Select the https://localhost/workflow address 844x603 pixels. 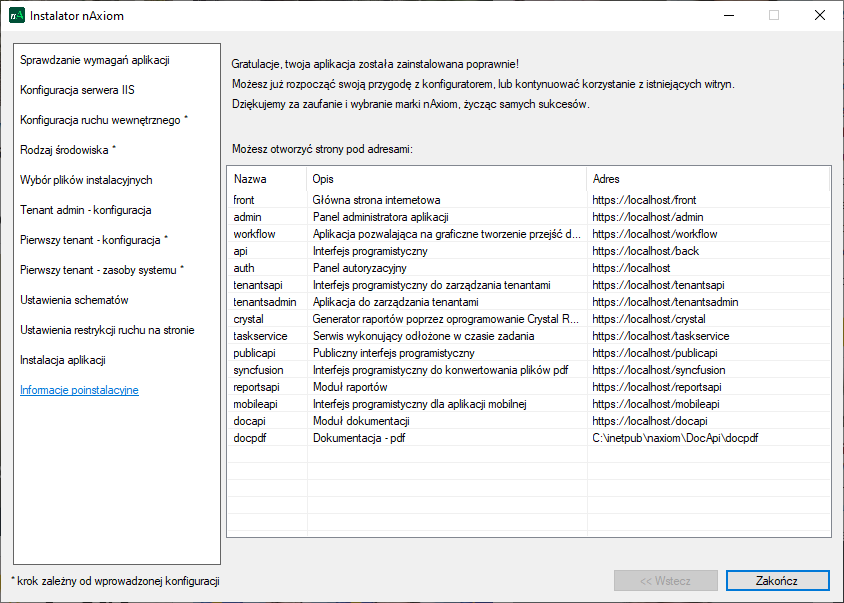655,234
